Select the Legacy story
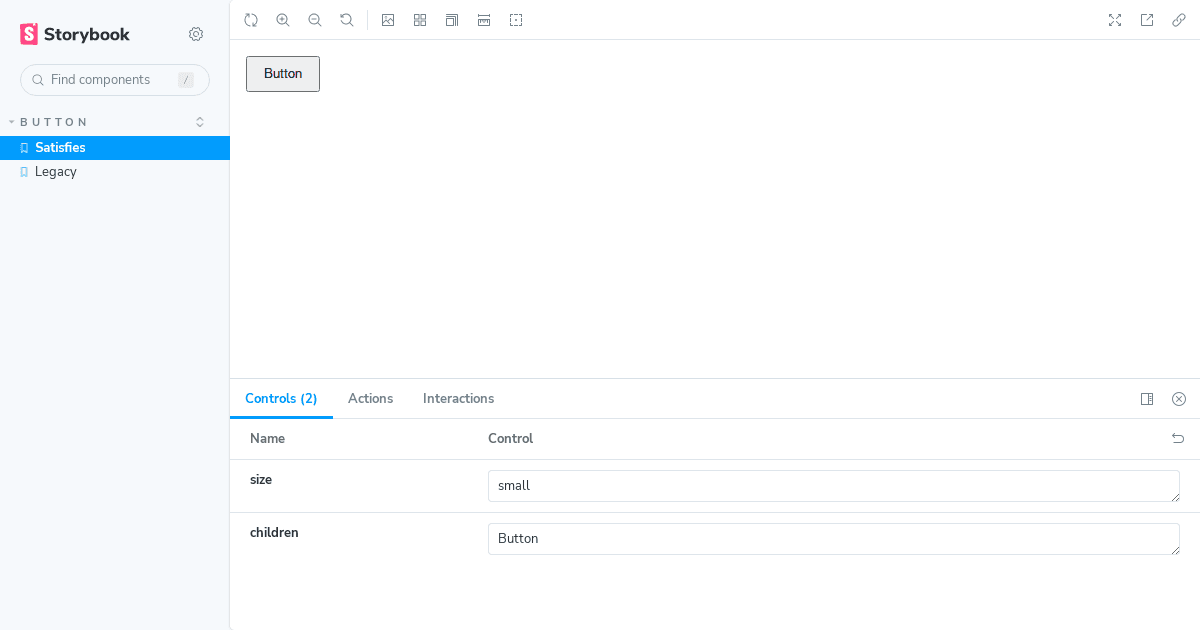This screenshot has height=630, width=1200. click(55, 171)
